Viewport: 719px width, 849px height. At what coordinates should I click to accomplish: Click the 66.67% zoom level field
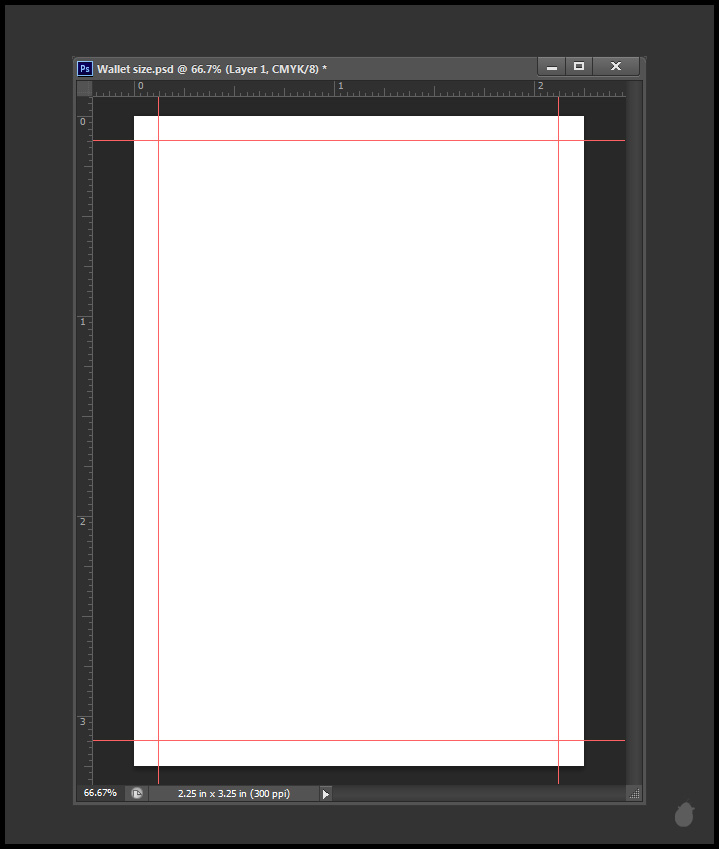coord(100,793)
